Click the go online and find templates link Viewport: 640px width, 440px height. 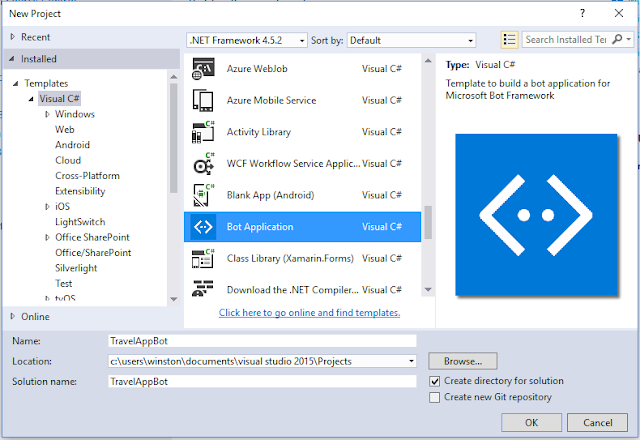coord(309,313)
